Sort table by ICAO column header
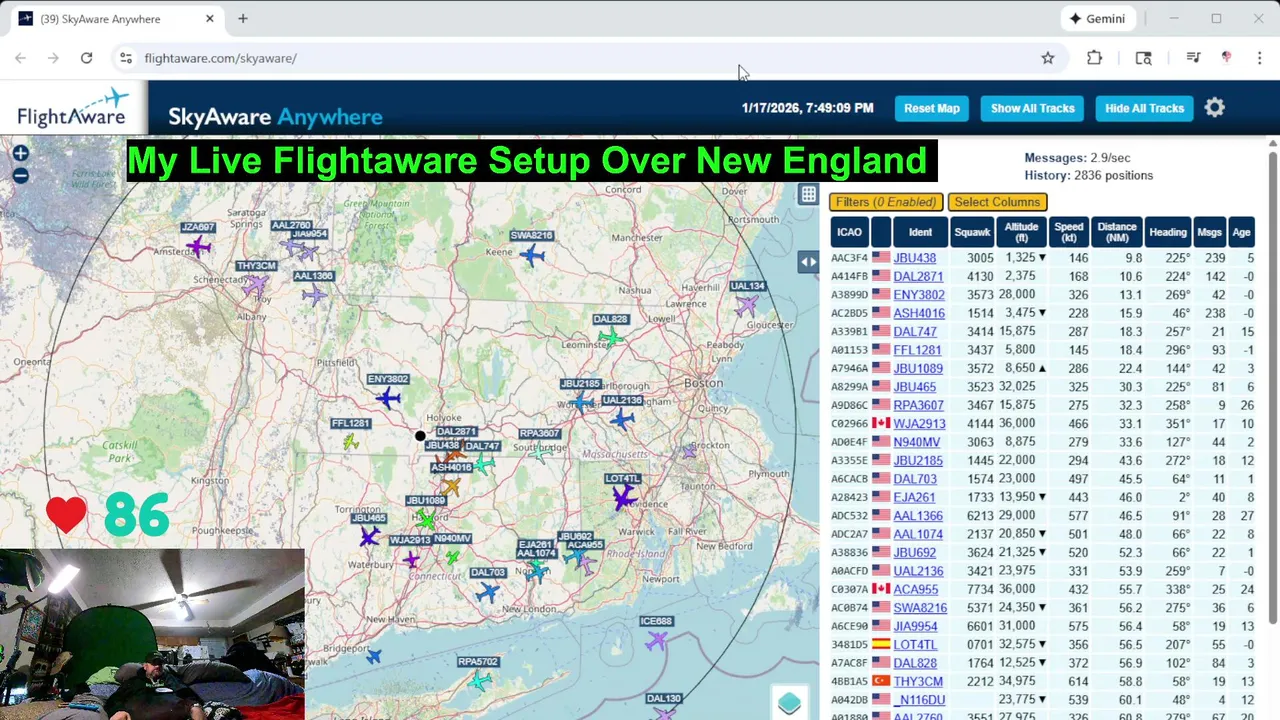This screenshot has height=720, width=1280. (x=849, y=232)
